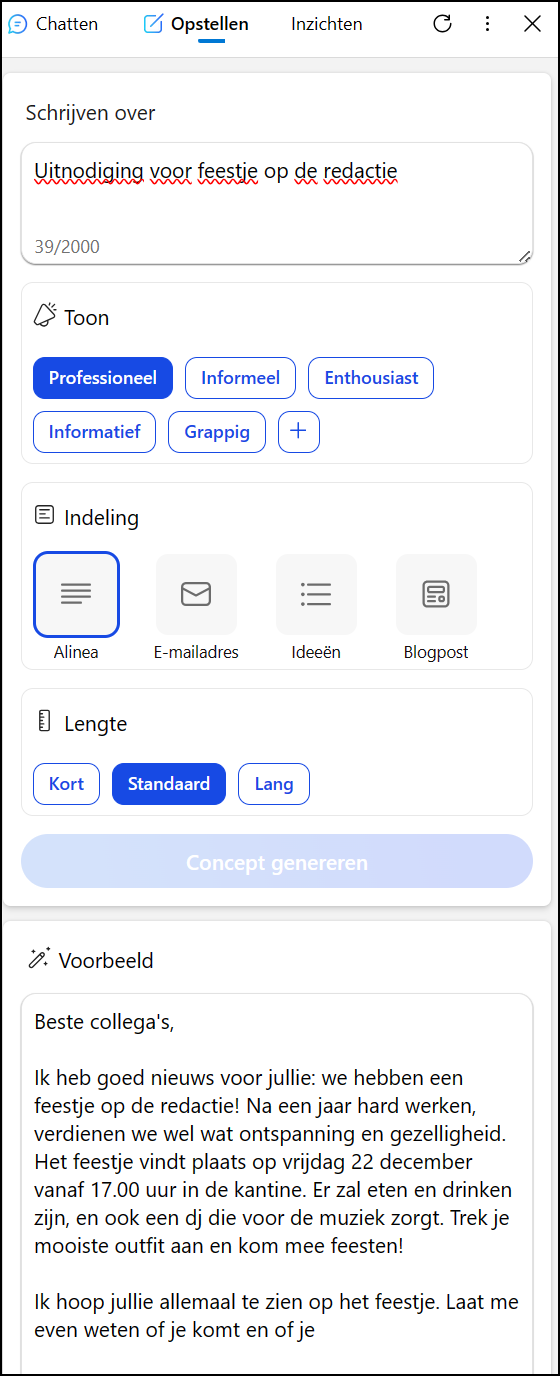Select Lang length option
This screenshot has width=560, height=1376.
click(274, 784)
